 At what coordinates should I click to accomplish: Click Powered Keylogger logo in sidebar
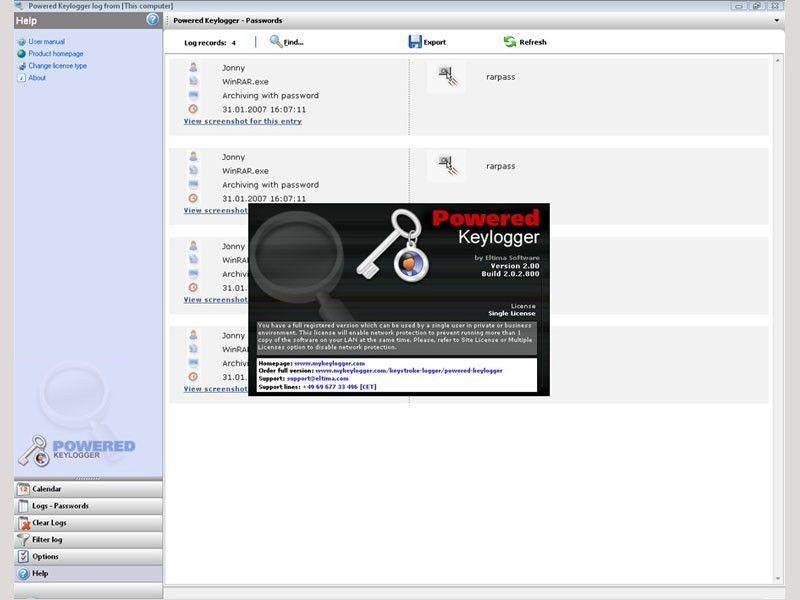point(77,449)
